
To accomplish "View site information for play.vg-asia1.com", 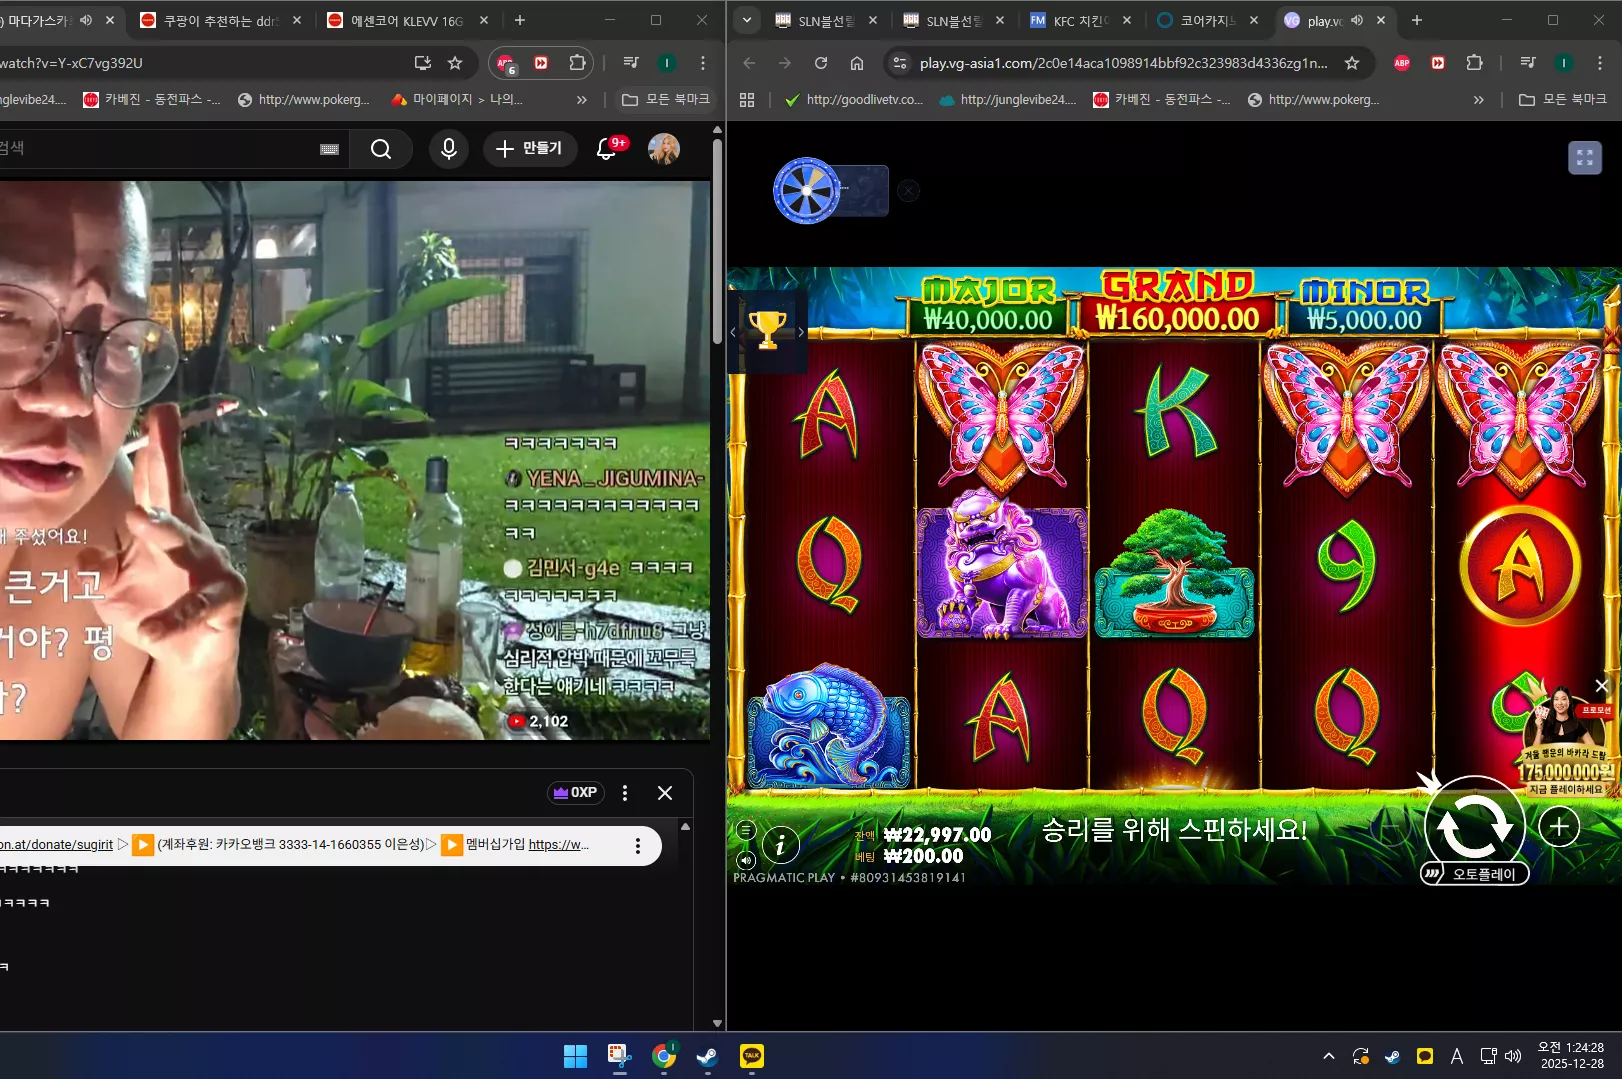I will point(900,63).
